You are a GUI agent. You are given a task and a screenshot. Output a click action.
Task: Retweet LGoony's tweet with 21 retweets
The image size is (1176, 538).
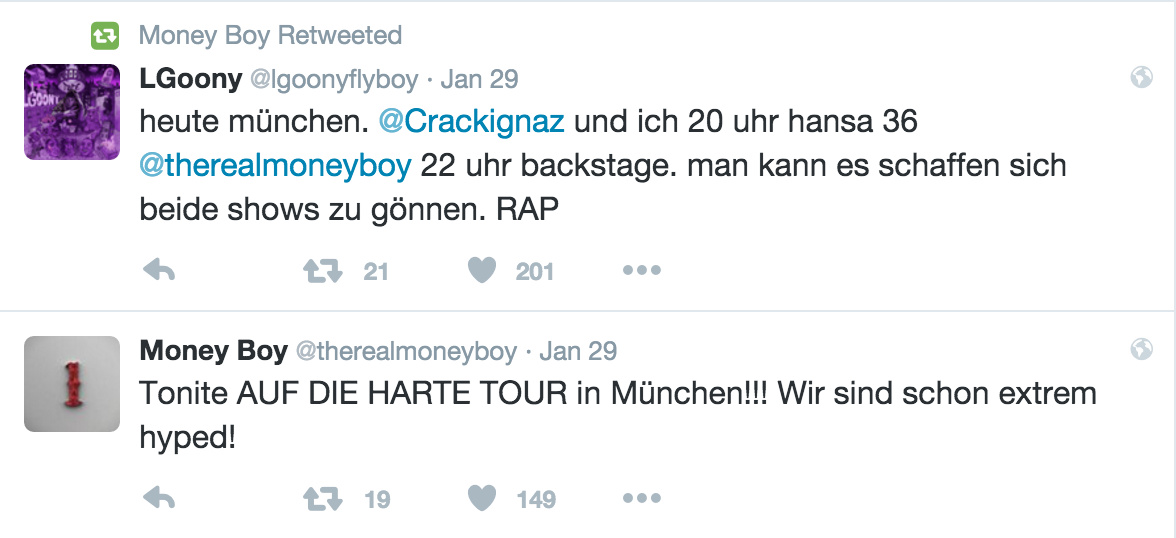click(x=322, y=271)
